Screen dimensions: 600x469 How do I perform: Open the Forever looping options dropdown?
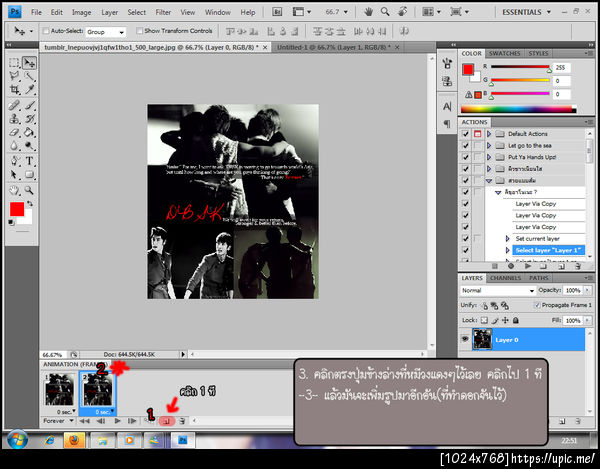point(58,421)
